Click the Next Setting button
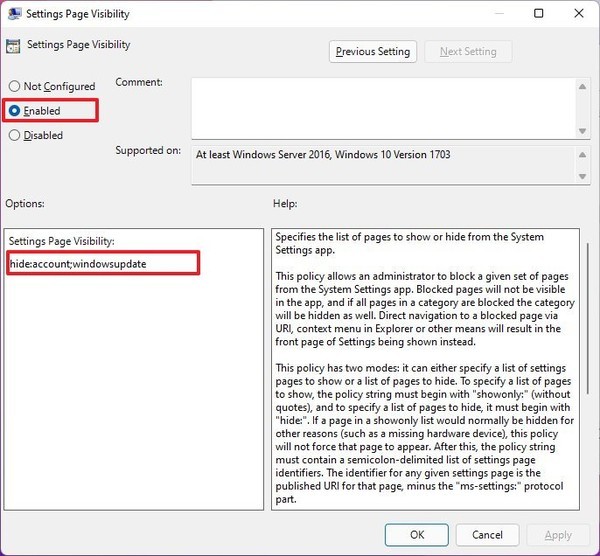Image resolution: width=600 pixels, height=556 pixels. [468, 52]
